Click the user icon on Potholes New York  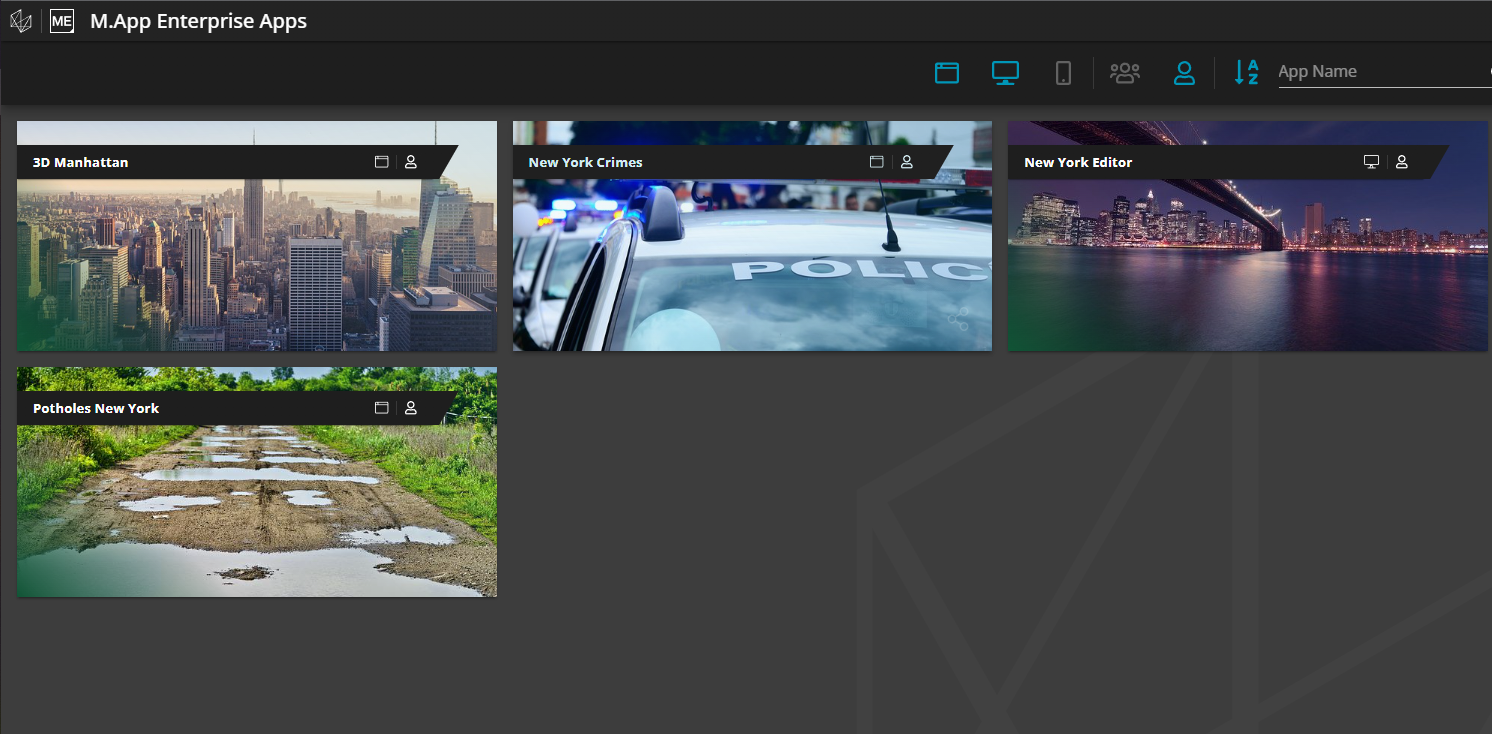411,408
